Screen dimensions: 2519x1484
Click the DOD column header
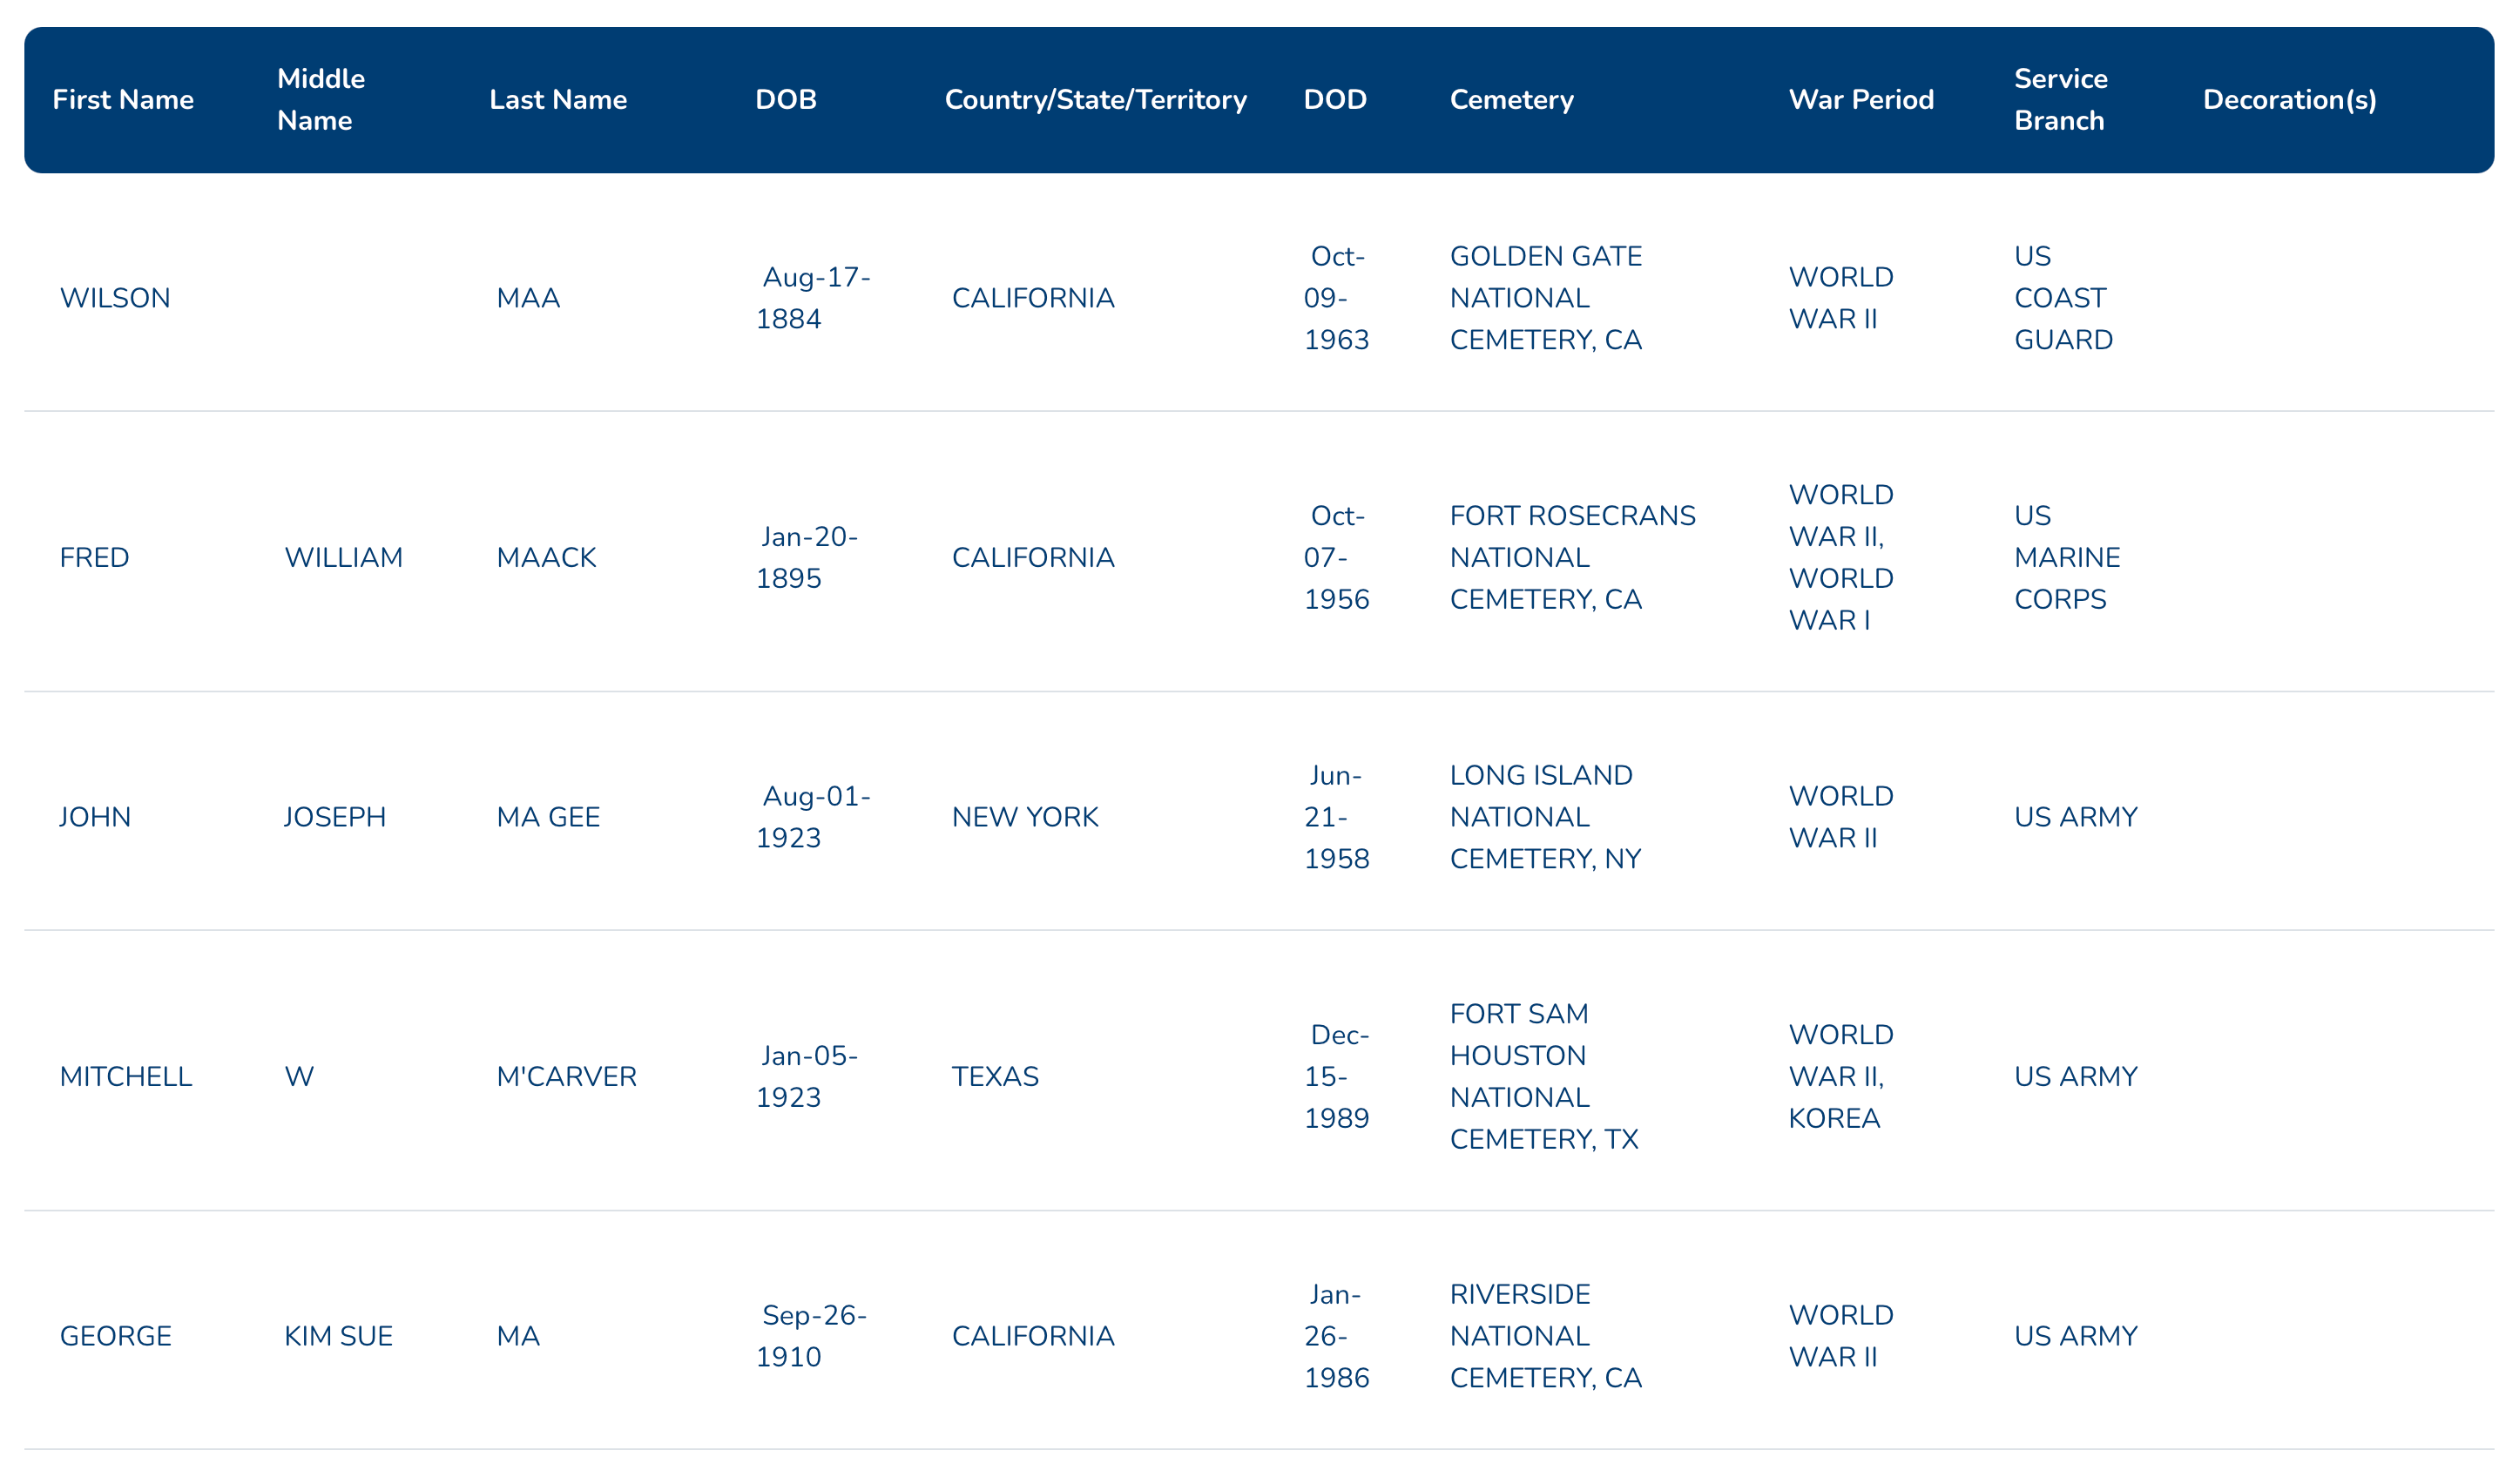(1335, 100)
